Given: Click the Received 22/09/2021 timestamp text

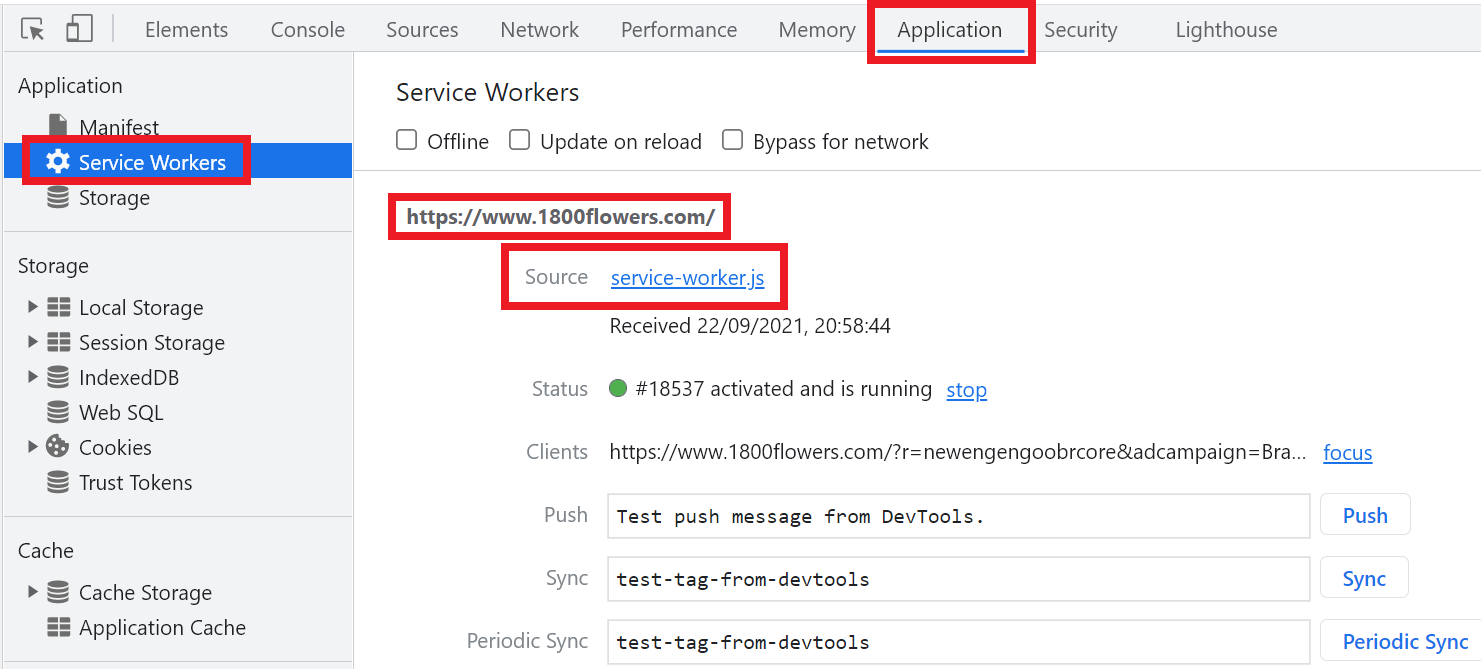Looking at the screenshot, I should (x=750, y=326).
